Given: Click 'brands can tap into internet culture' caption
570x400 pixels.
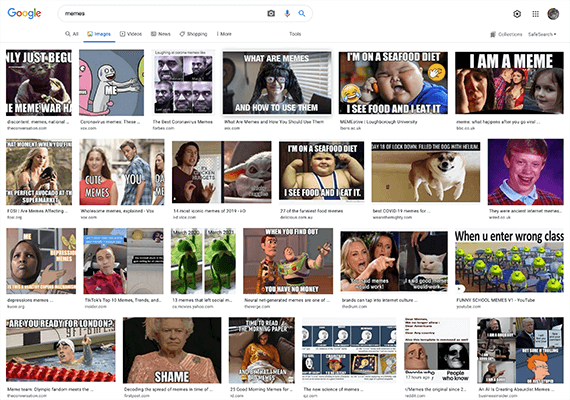Looking at the screenshot, I should click(x=380, y=300).
